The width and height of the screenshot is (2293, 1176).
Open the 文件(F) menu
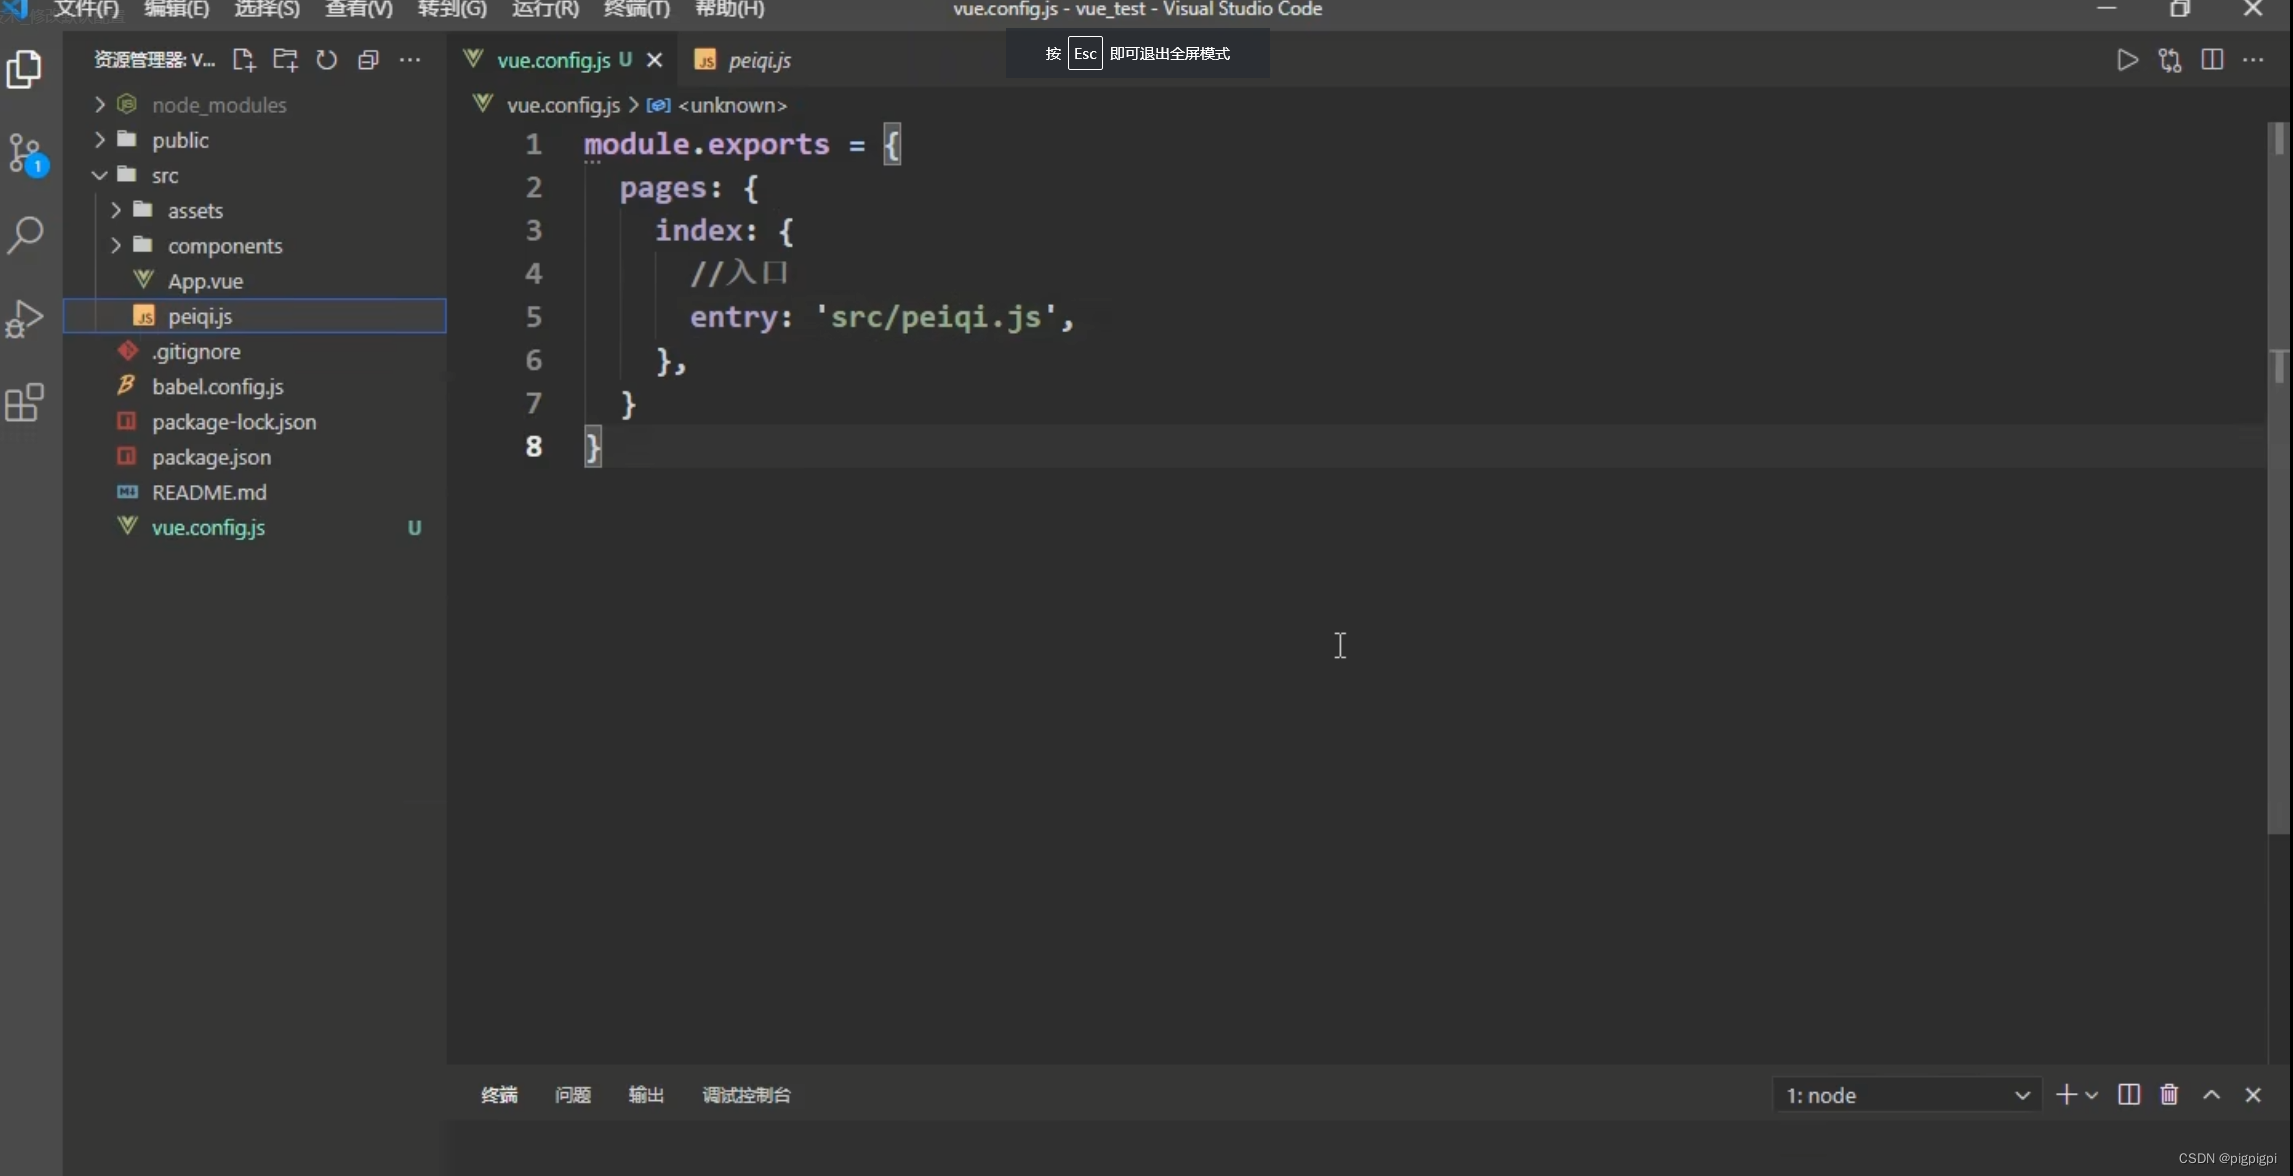(86, 9)
